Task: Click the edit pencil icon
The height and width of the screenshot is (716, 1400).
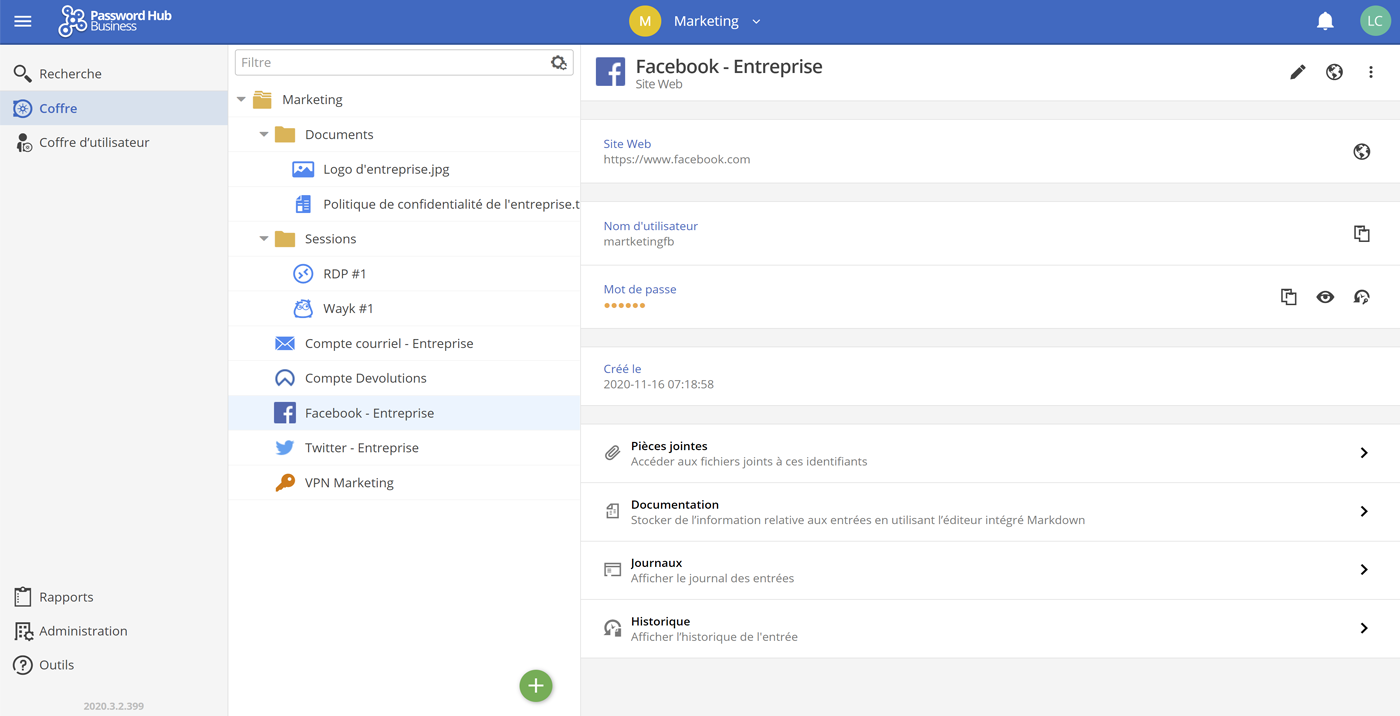Action: pyautogui.click(x=1297, y=72)
